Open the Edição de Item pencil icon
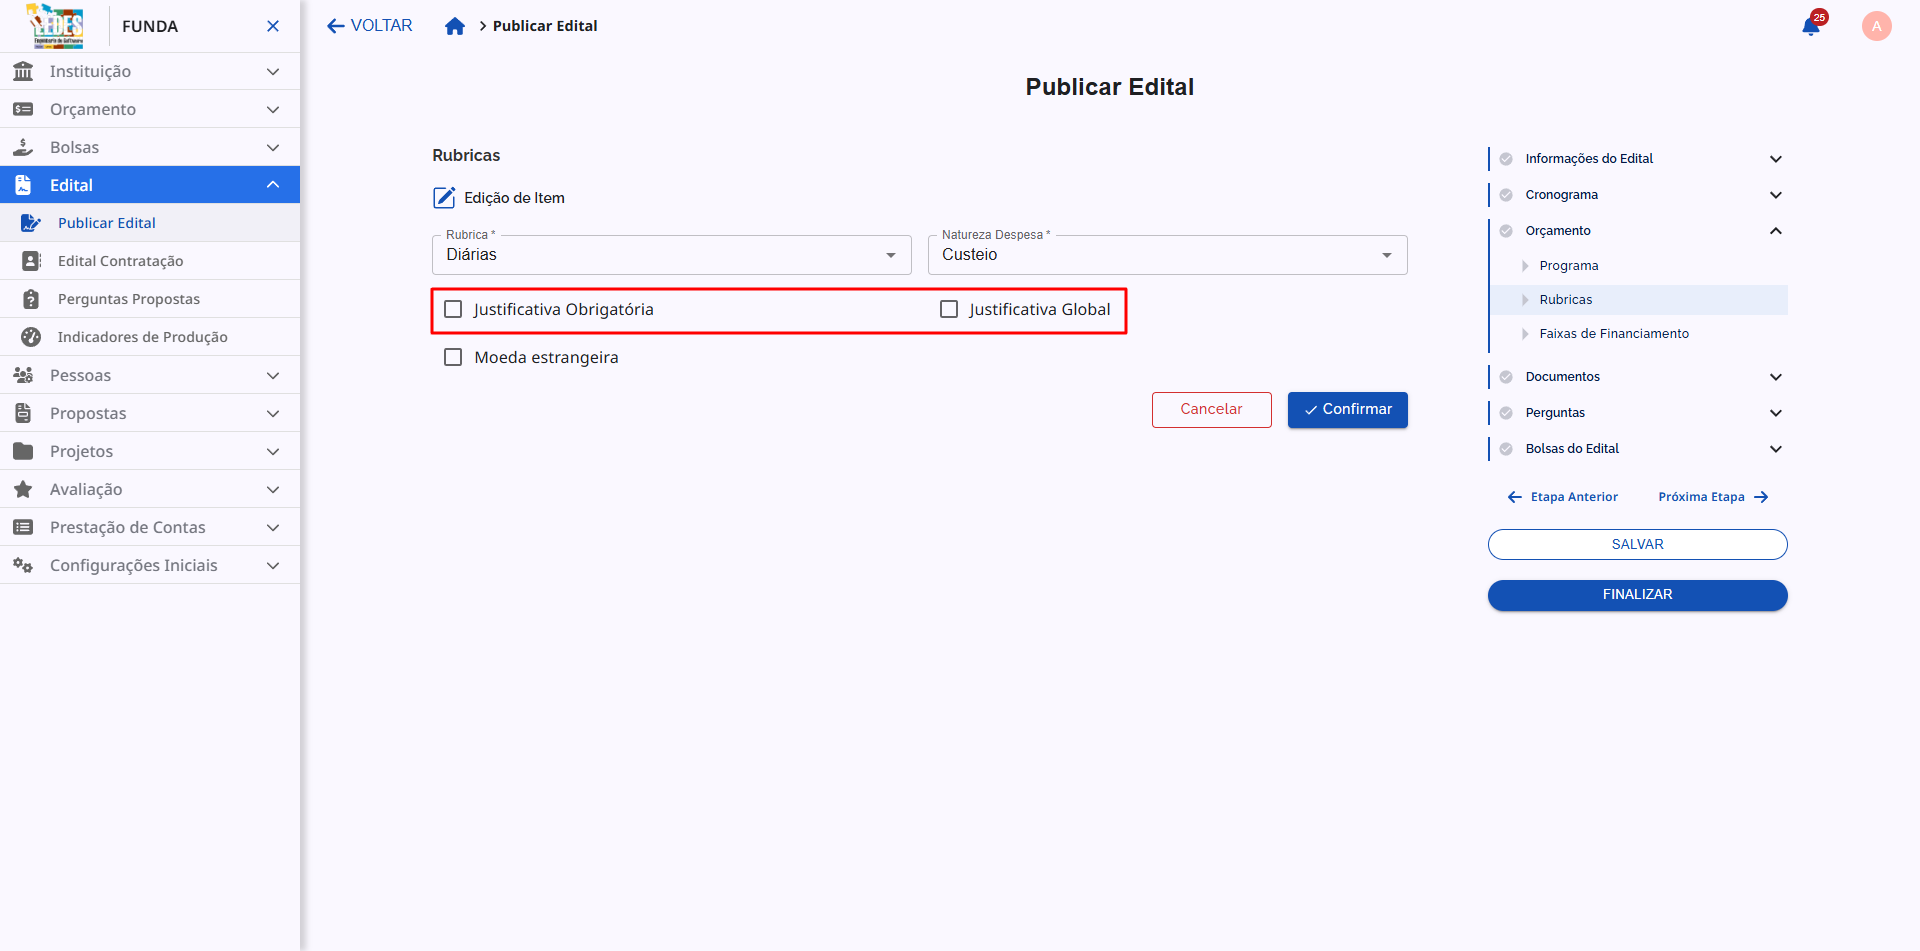1920x951 pixels. pyautogui.click(x=443, y=197)
